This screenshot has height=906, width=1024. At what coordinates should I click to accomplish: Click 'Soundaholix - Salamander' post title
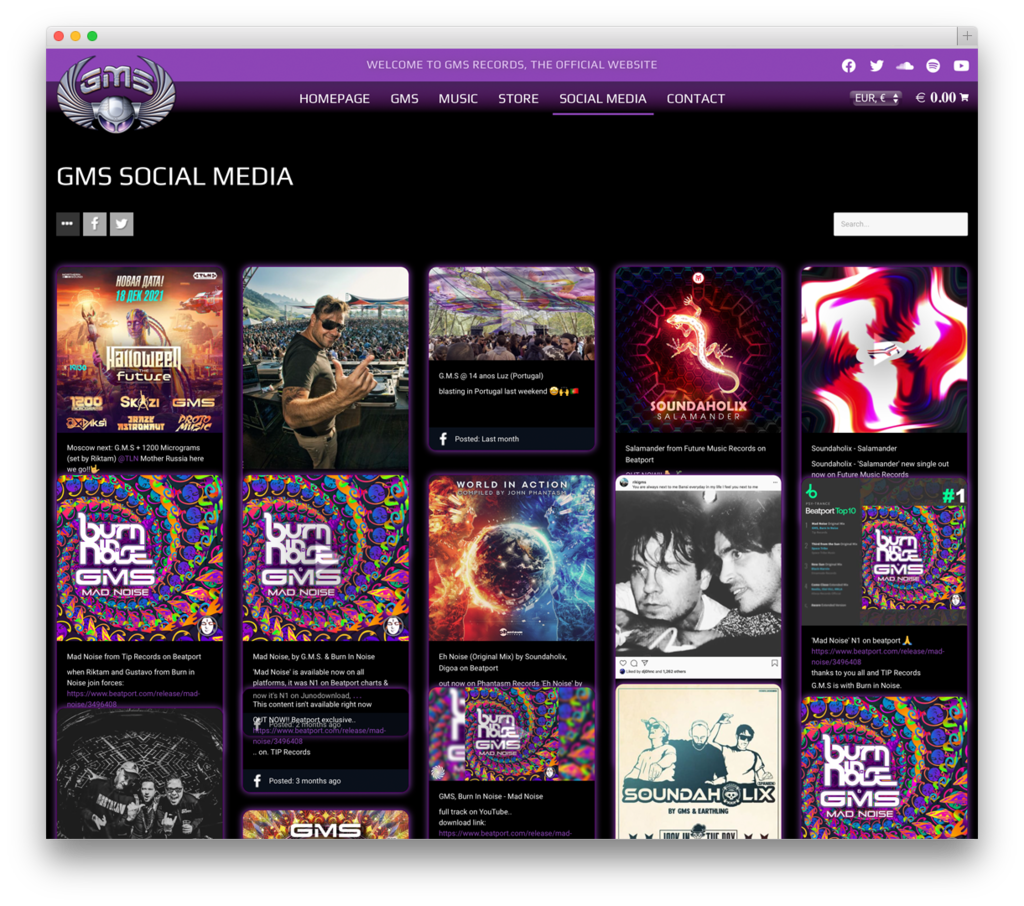(x=854, y=448)
